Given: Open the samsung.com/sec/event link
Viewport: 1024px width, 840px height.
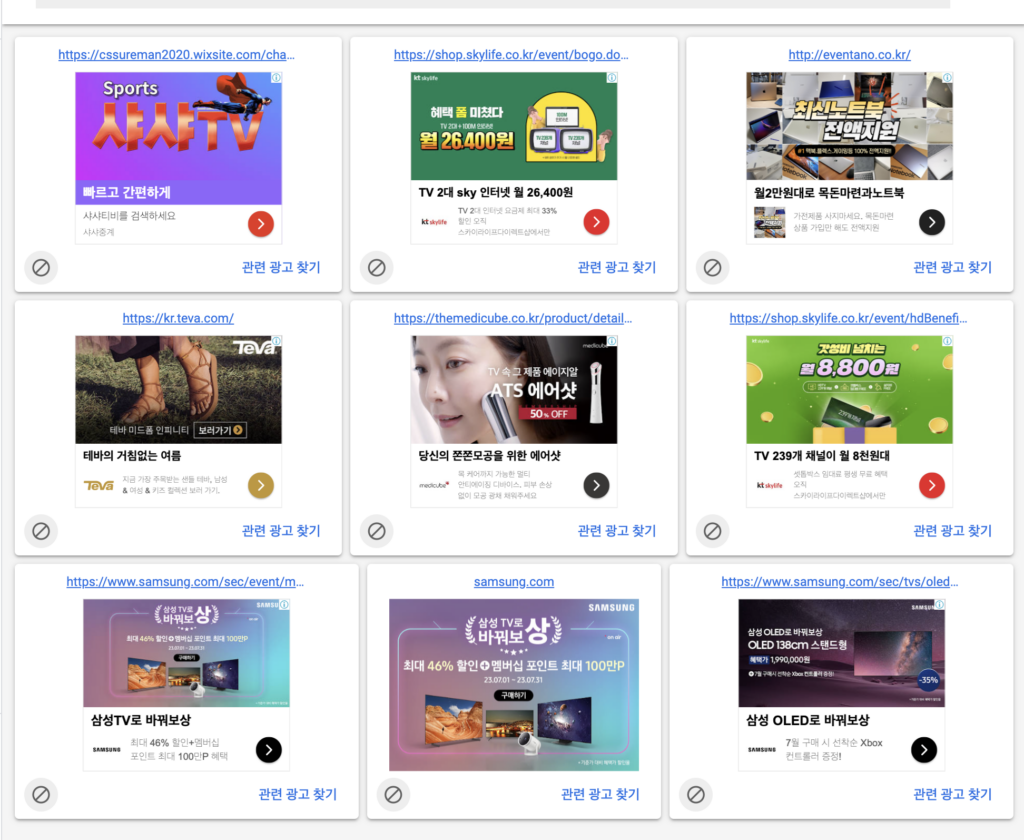Looking at the screenshot, I should (185, 581).
